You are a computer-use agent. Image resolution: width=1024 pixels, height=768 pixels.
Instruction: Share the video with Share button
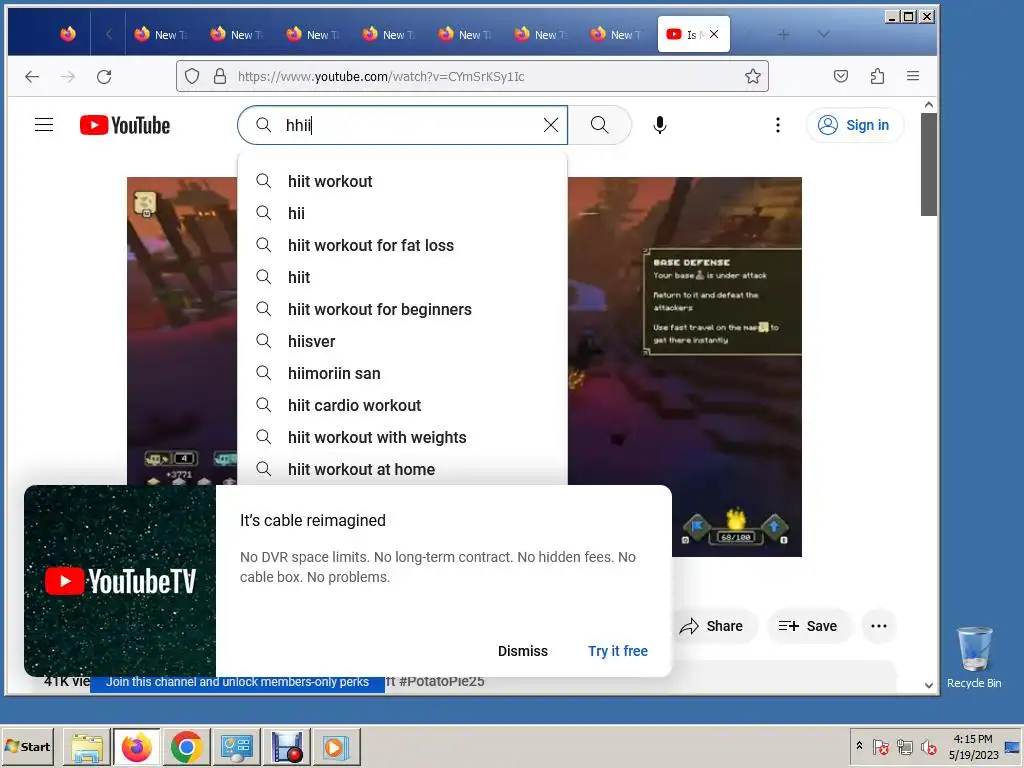click(x=712, y=626)
